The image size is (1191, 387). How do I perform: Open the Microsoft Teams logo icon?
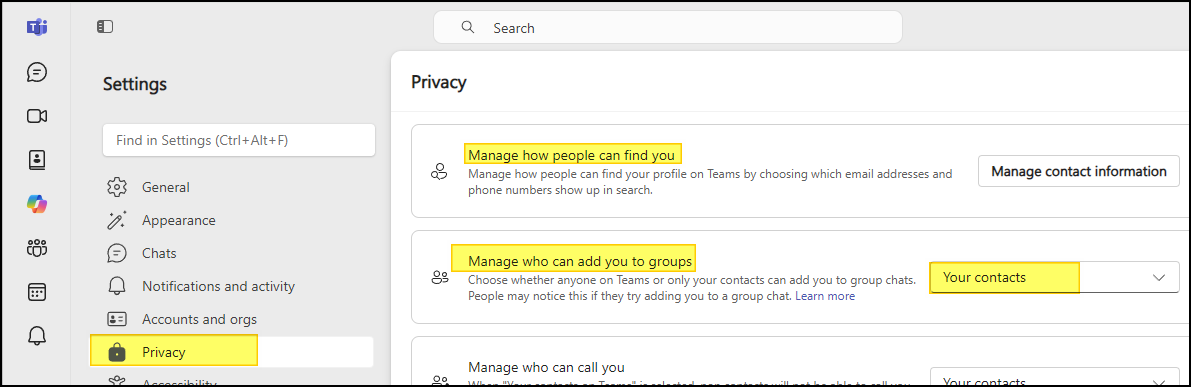coord(36,27)
